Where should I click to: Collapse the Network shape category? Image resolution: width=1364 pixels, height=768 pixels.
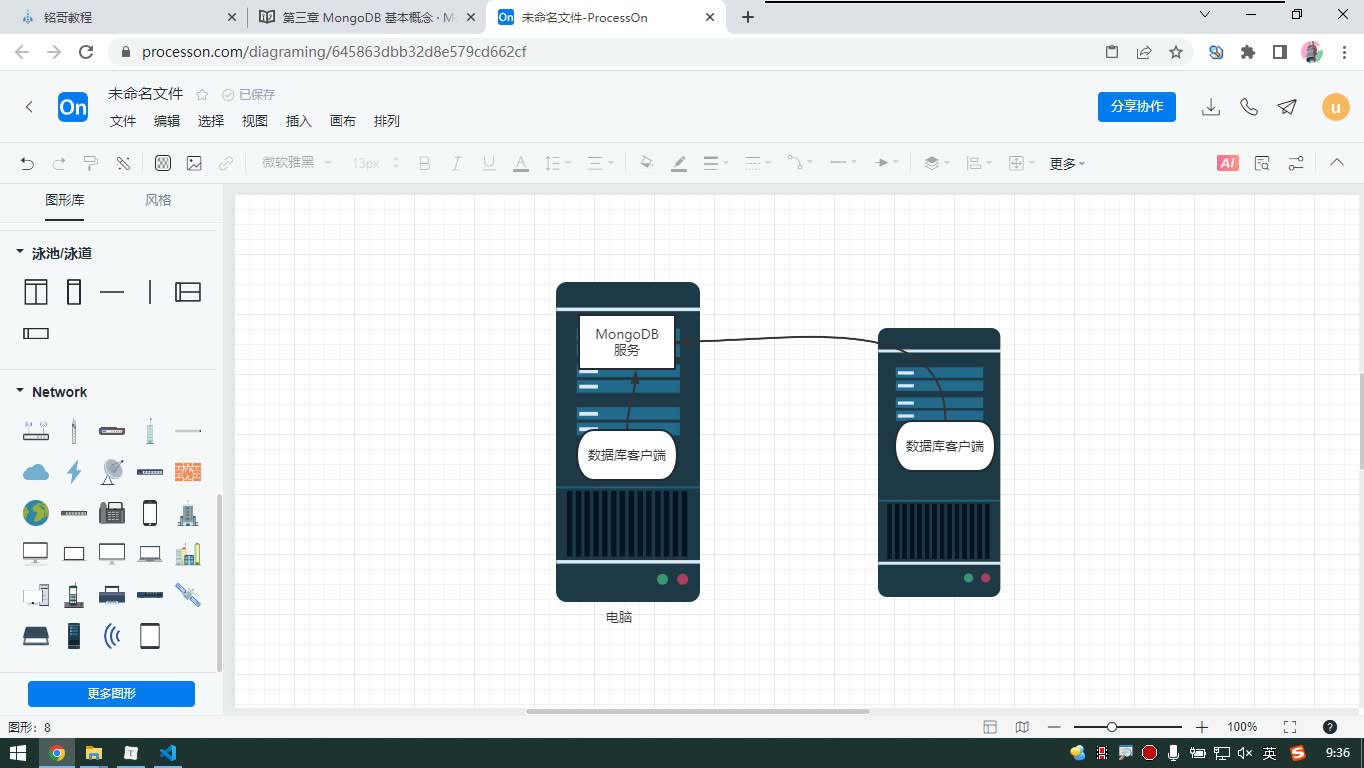pos(19,391)
